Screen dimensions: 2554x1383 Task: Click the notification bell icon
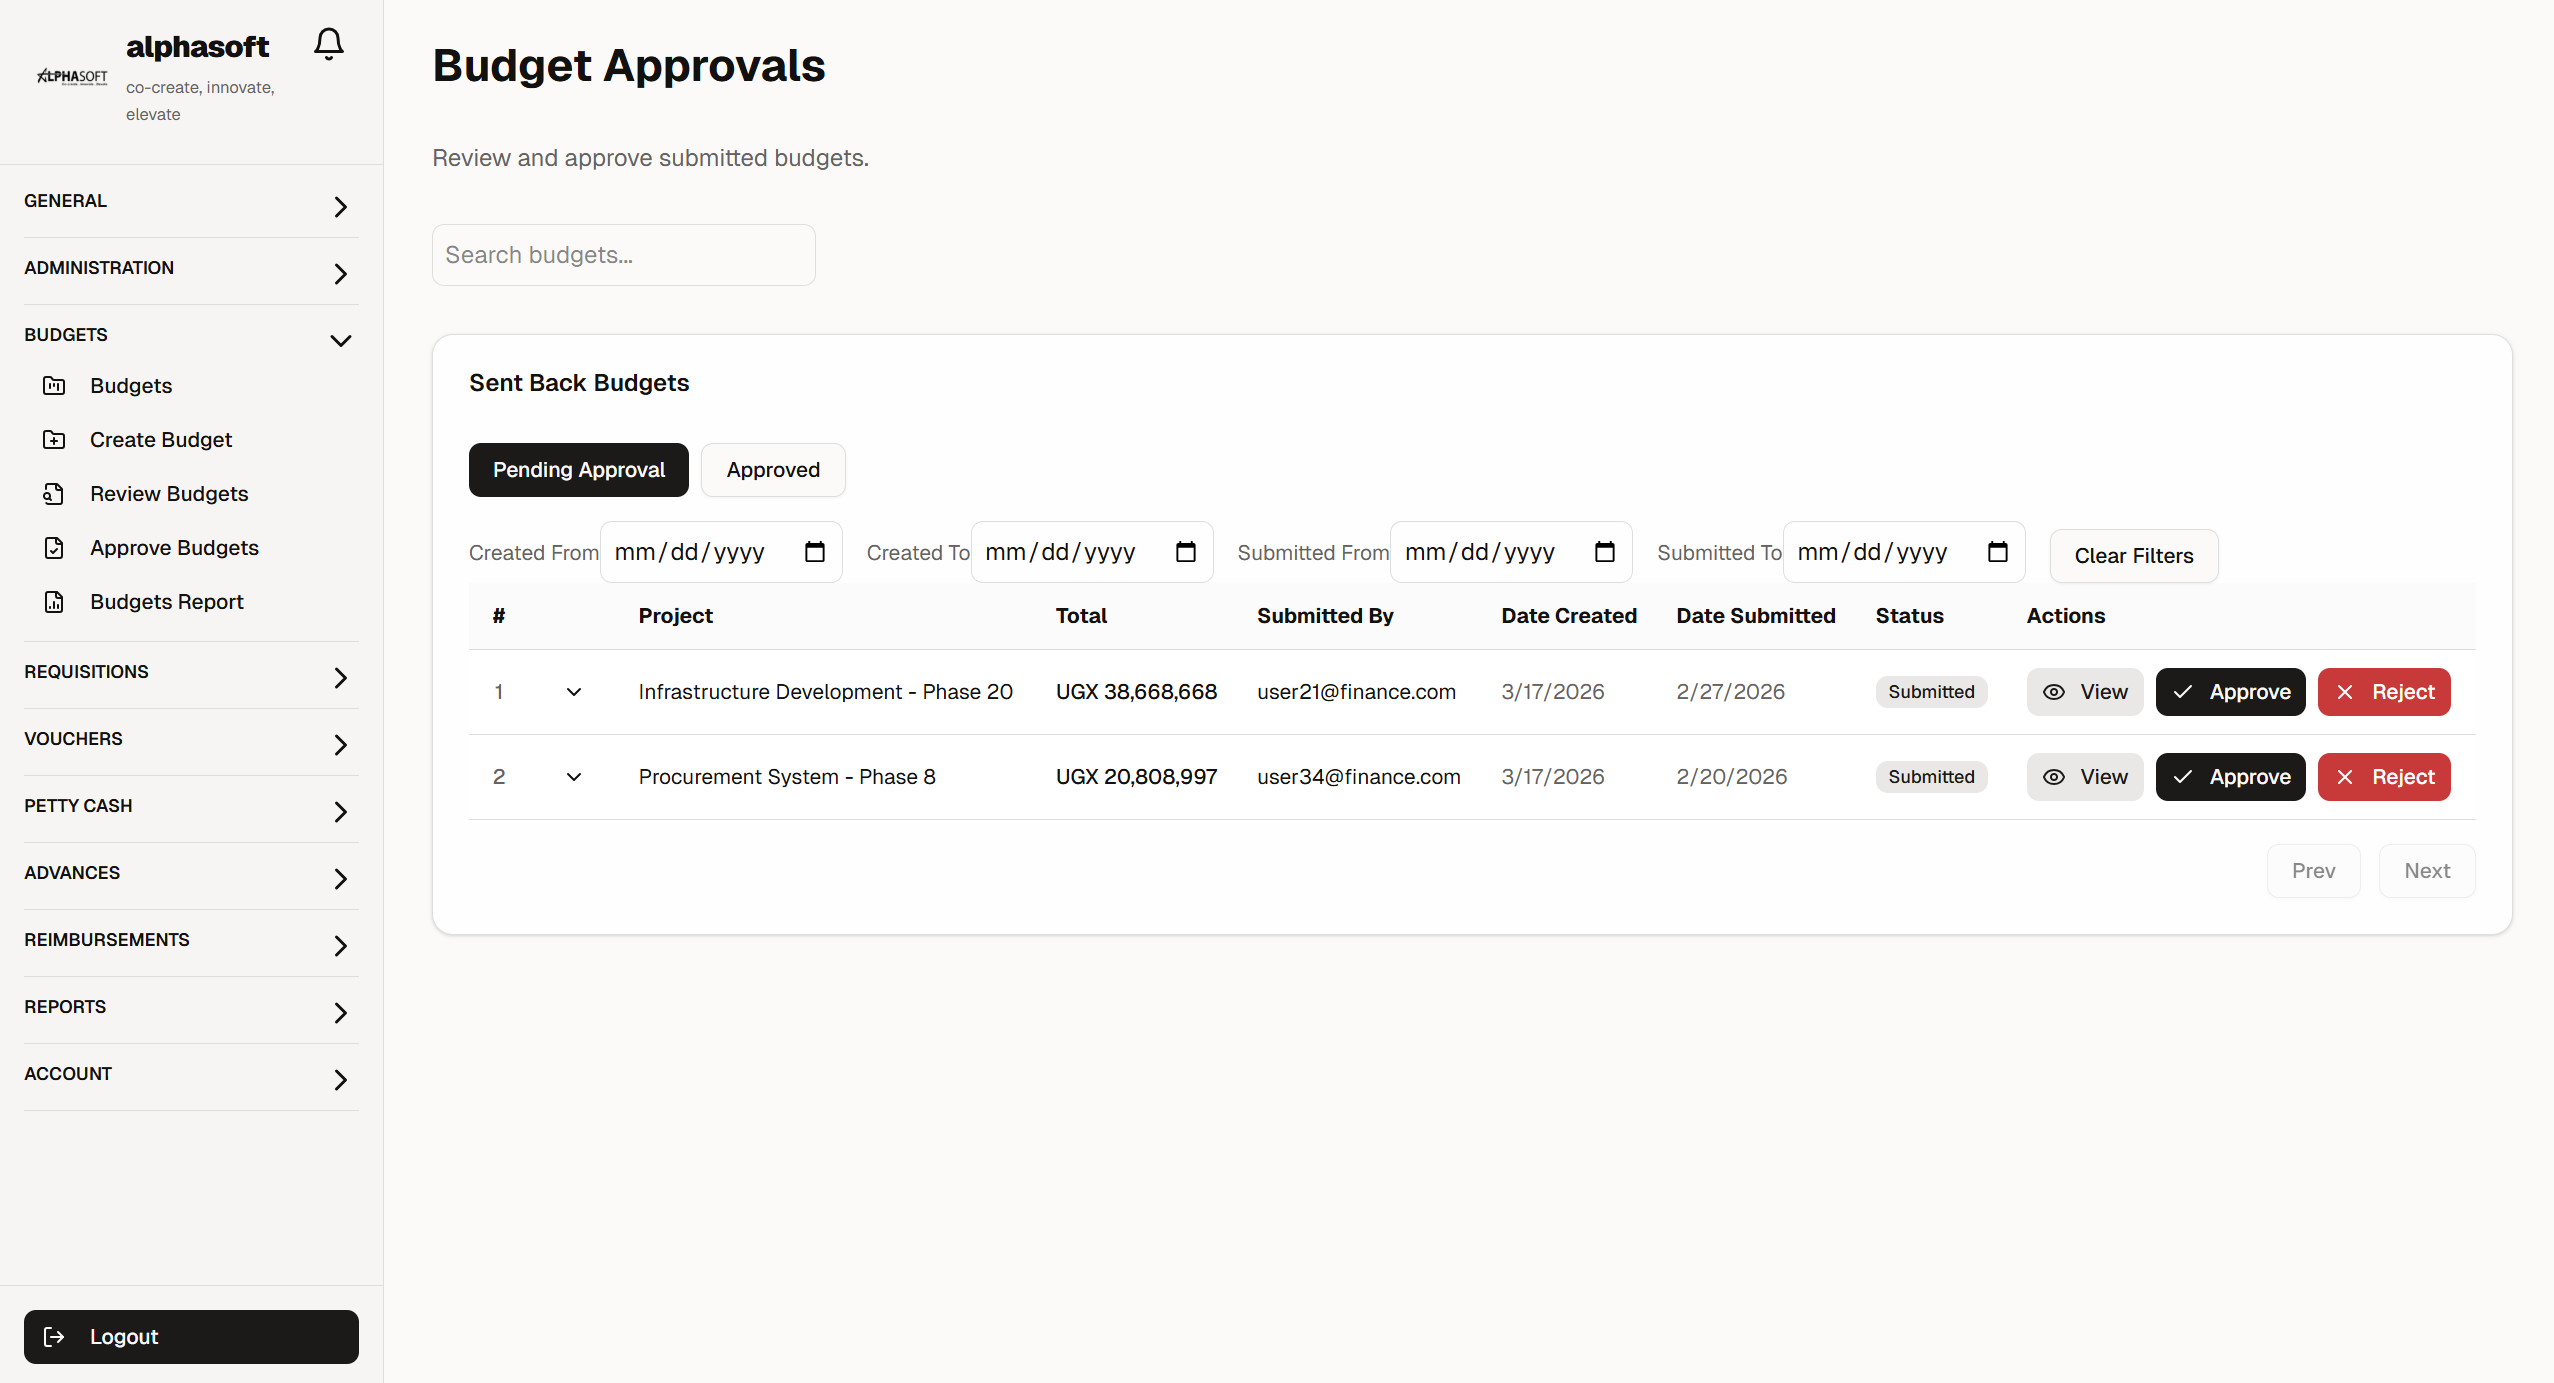(x=328, y=44)
